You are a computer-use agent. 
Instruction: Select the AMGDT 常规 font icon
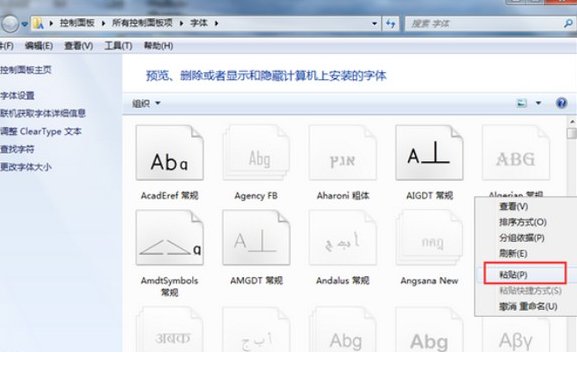(256, 238)
